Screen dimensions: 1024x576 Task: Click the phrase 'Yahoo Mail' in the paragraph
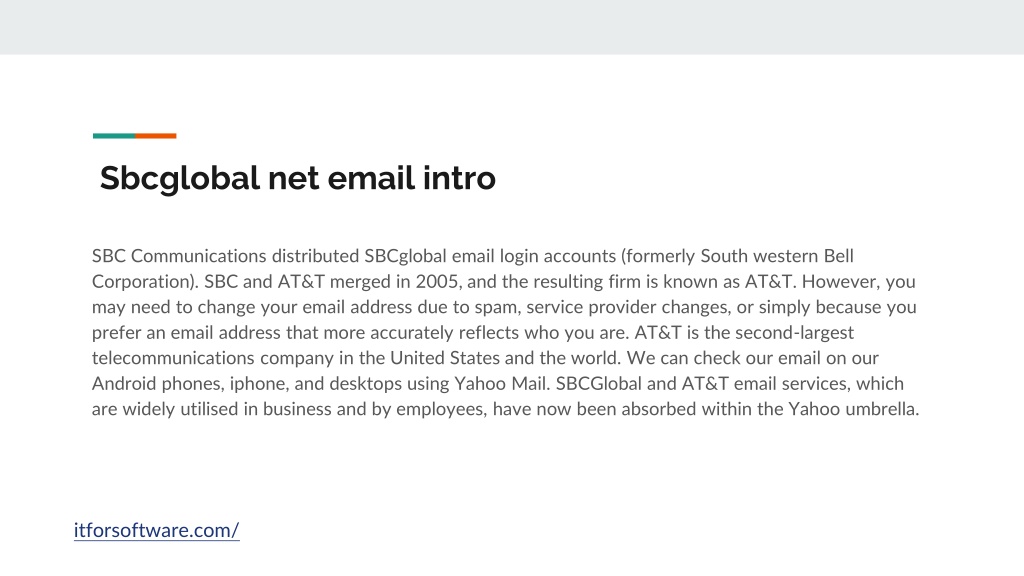pos(500,383)
